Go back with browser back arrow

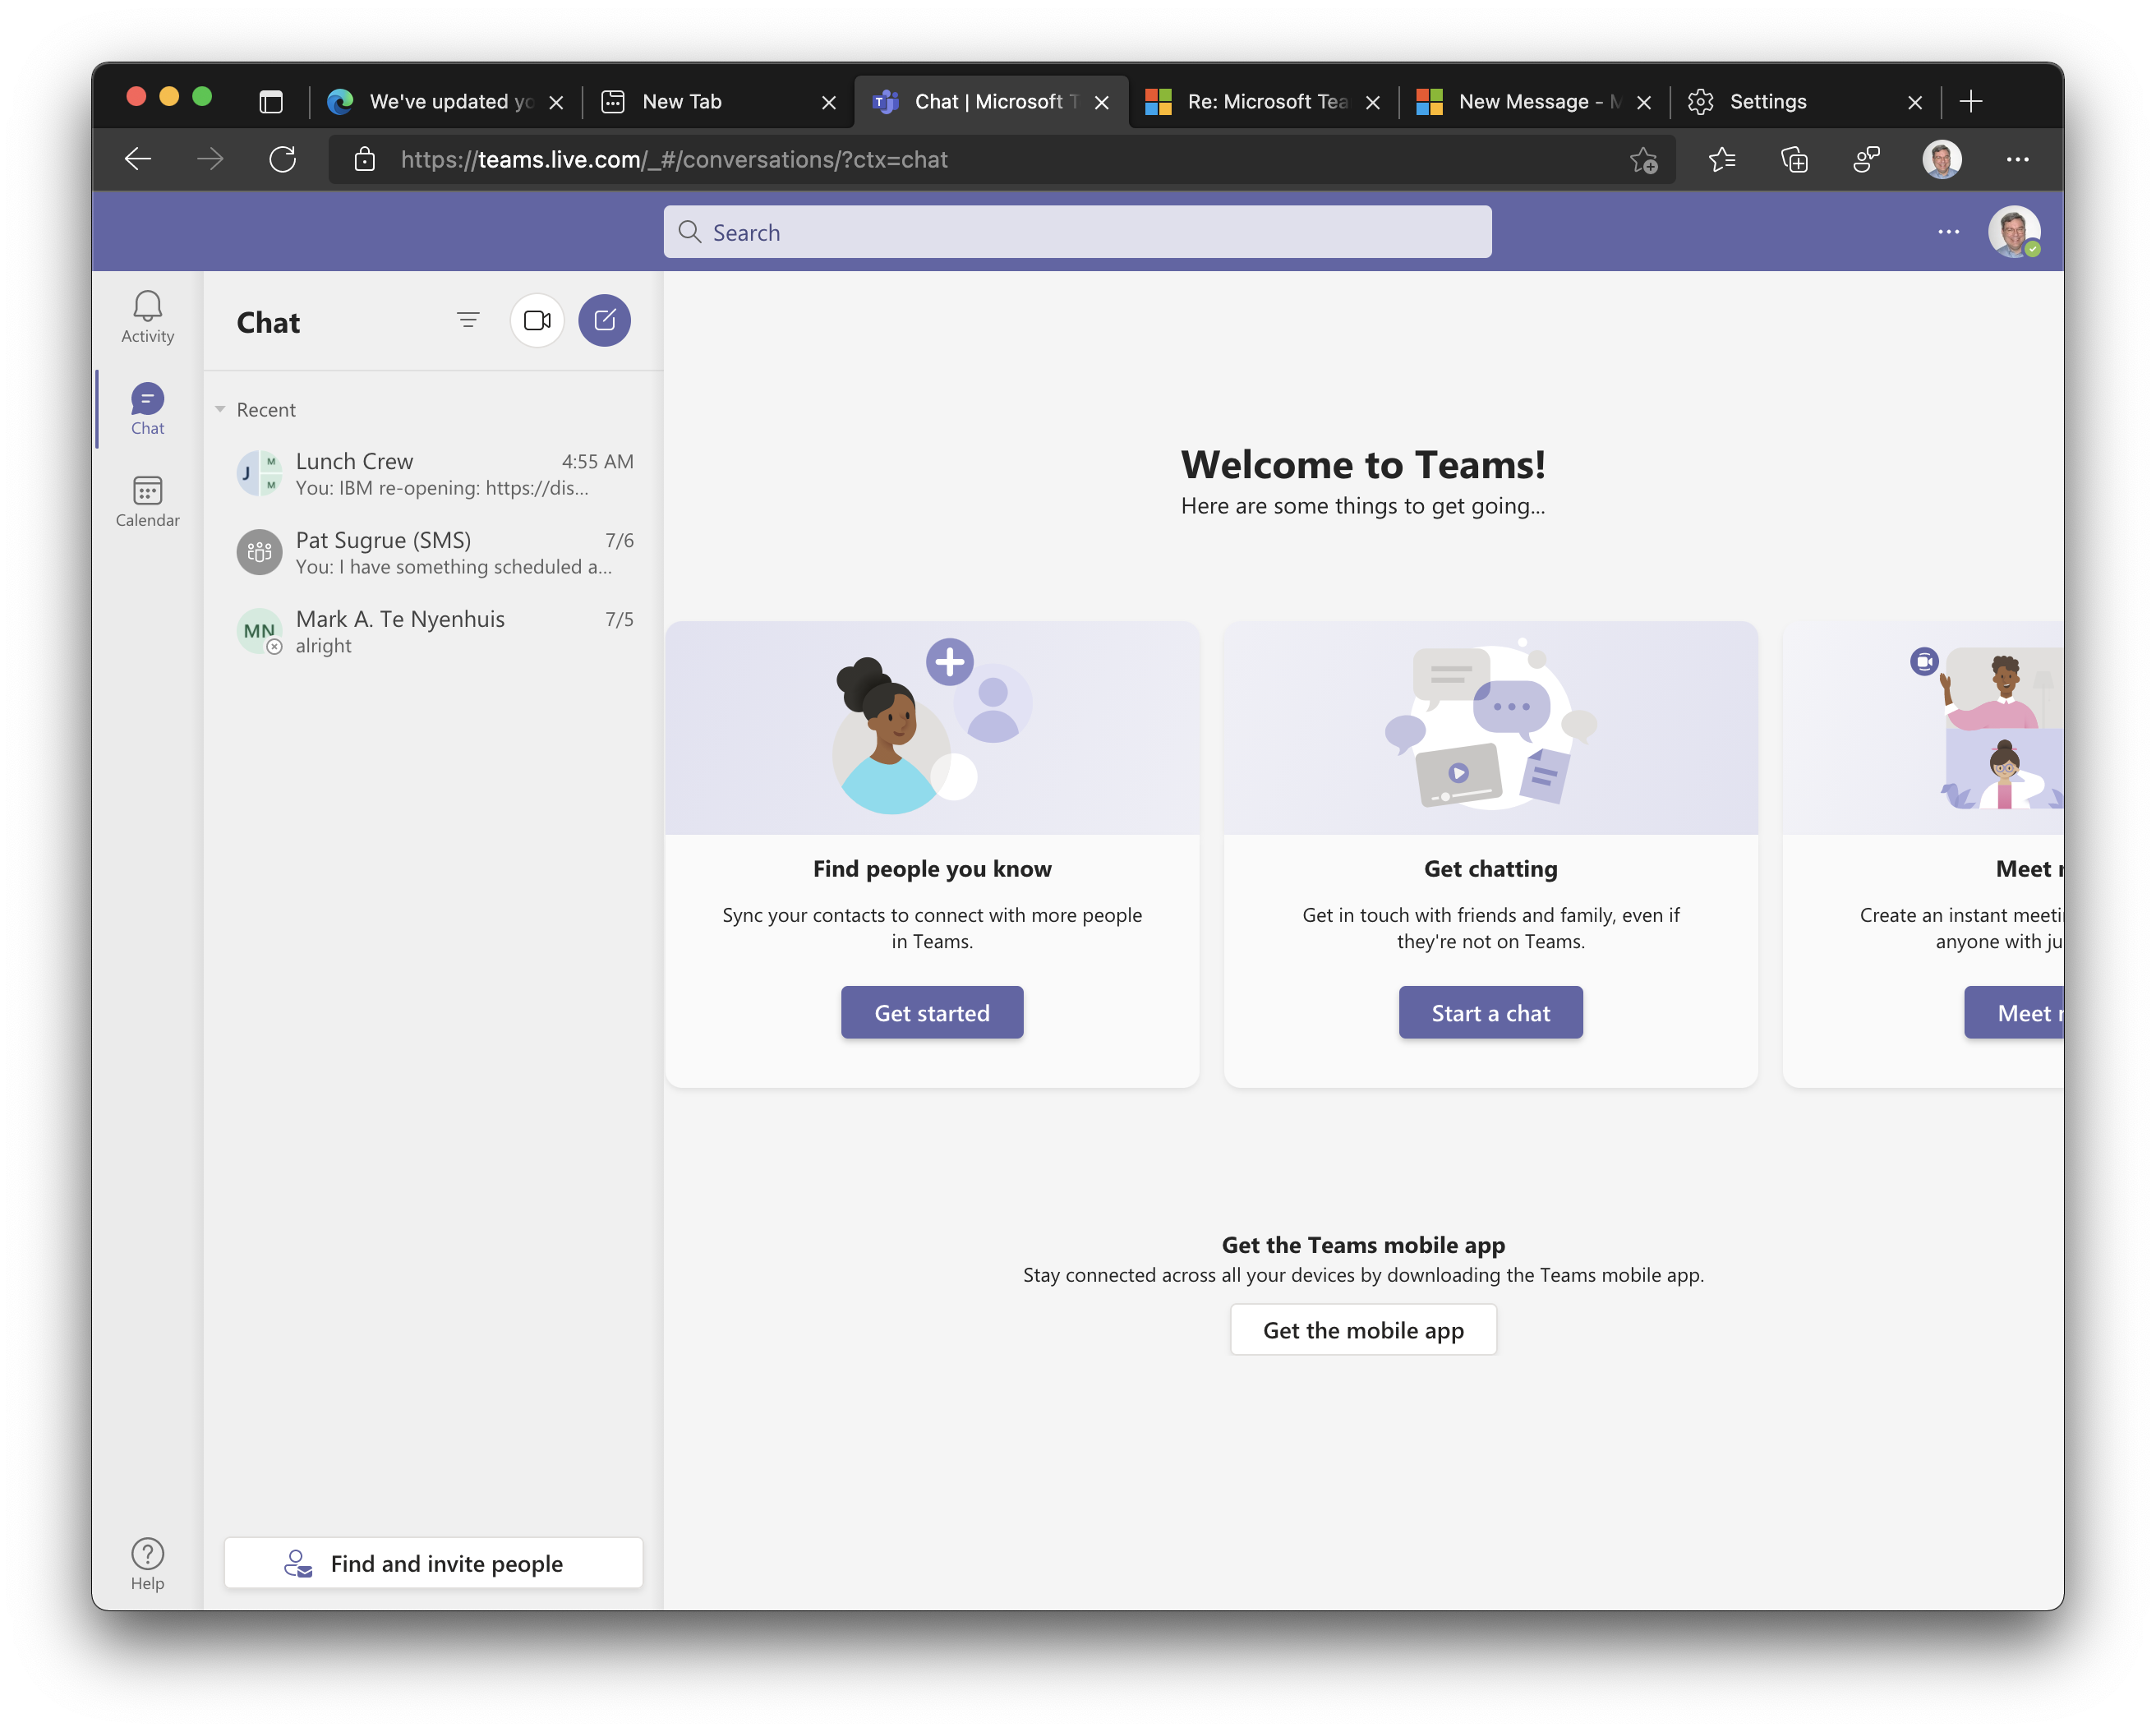(x=138, y=159)
